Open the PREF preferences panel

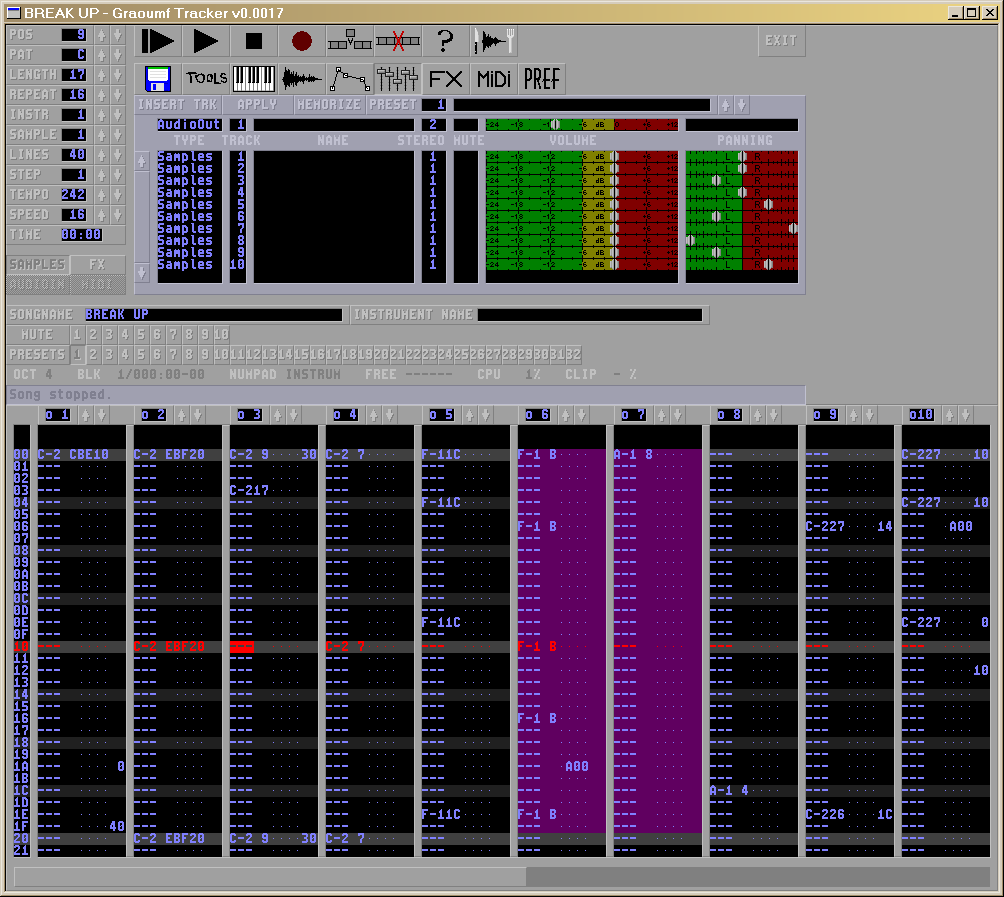tap(542, 79)
